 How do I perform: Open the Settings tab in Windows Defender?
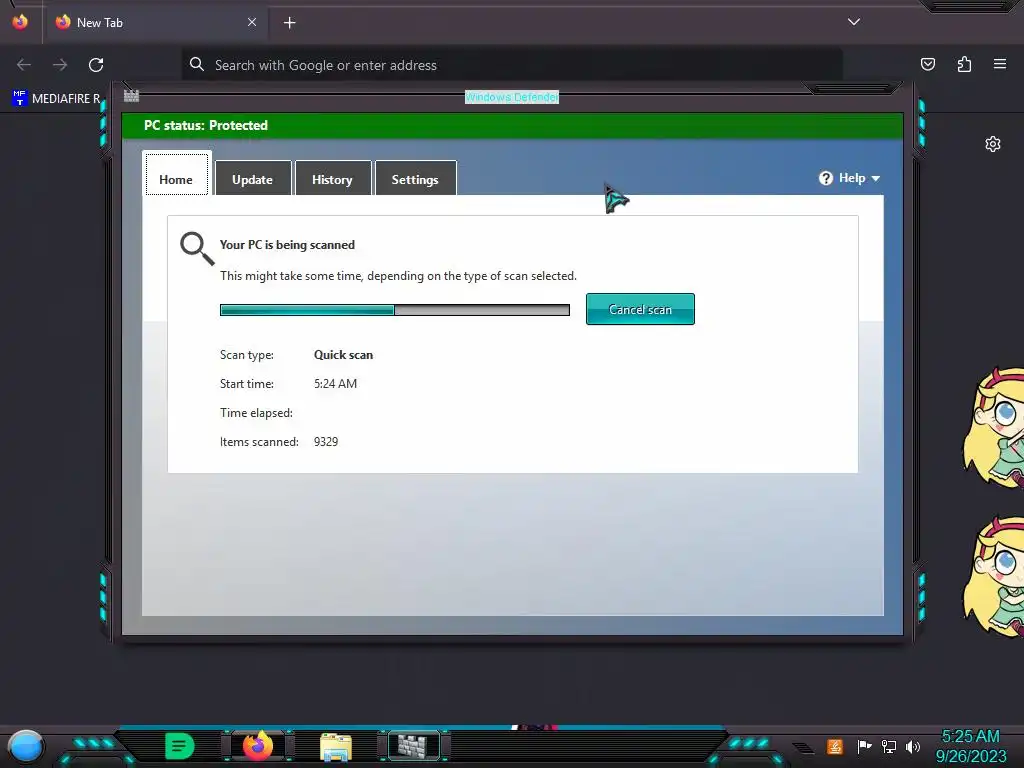415,178
